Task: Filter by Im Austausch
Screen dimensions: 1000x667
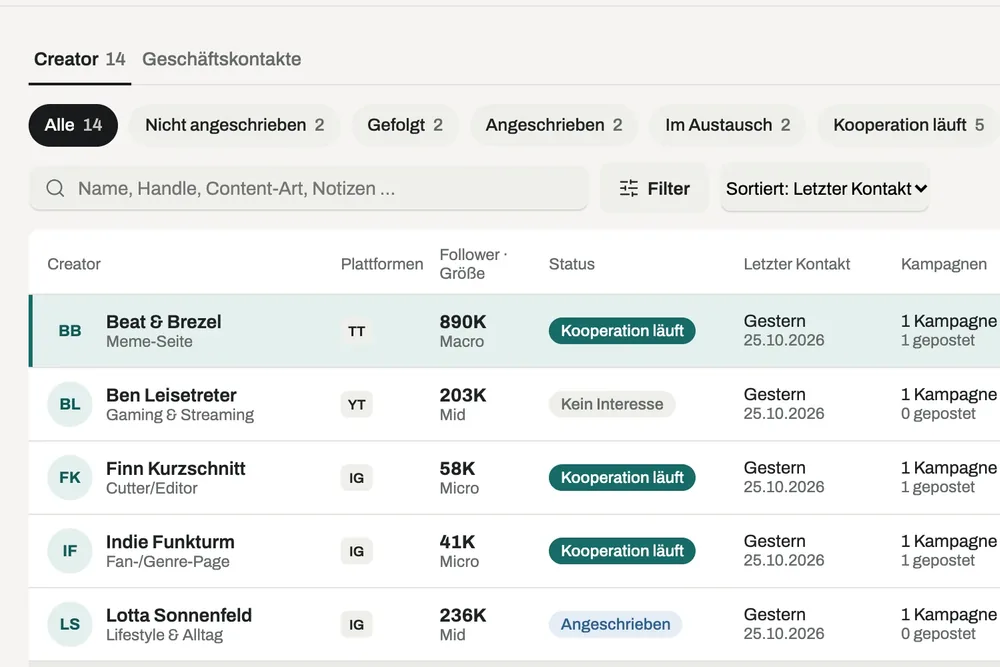Action: click(x=728, y=125)
